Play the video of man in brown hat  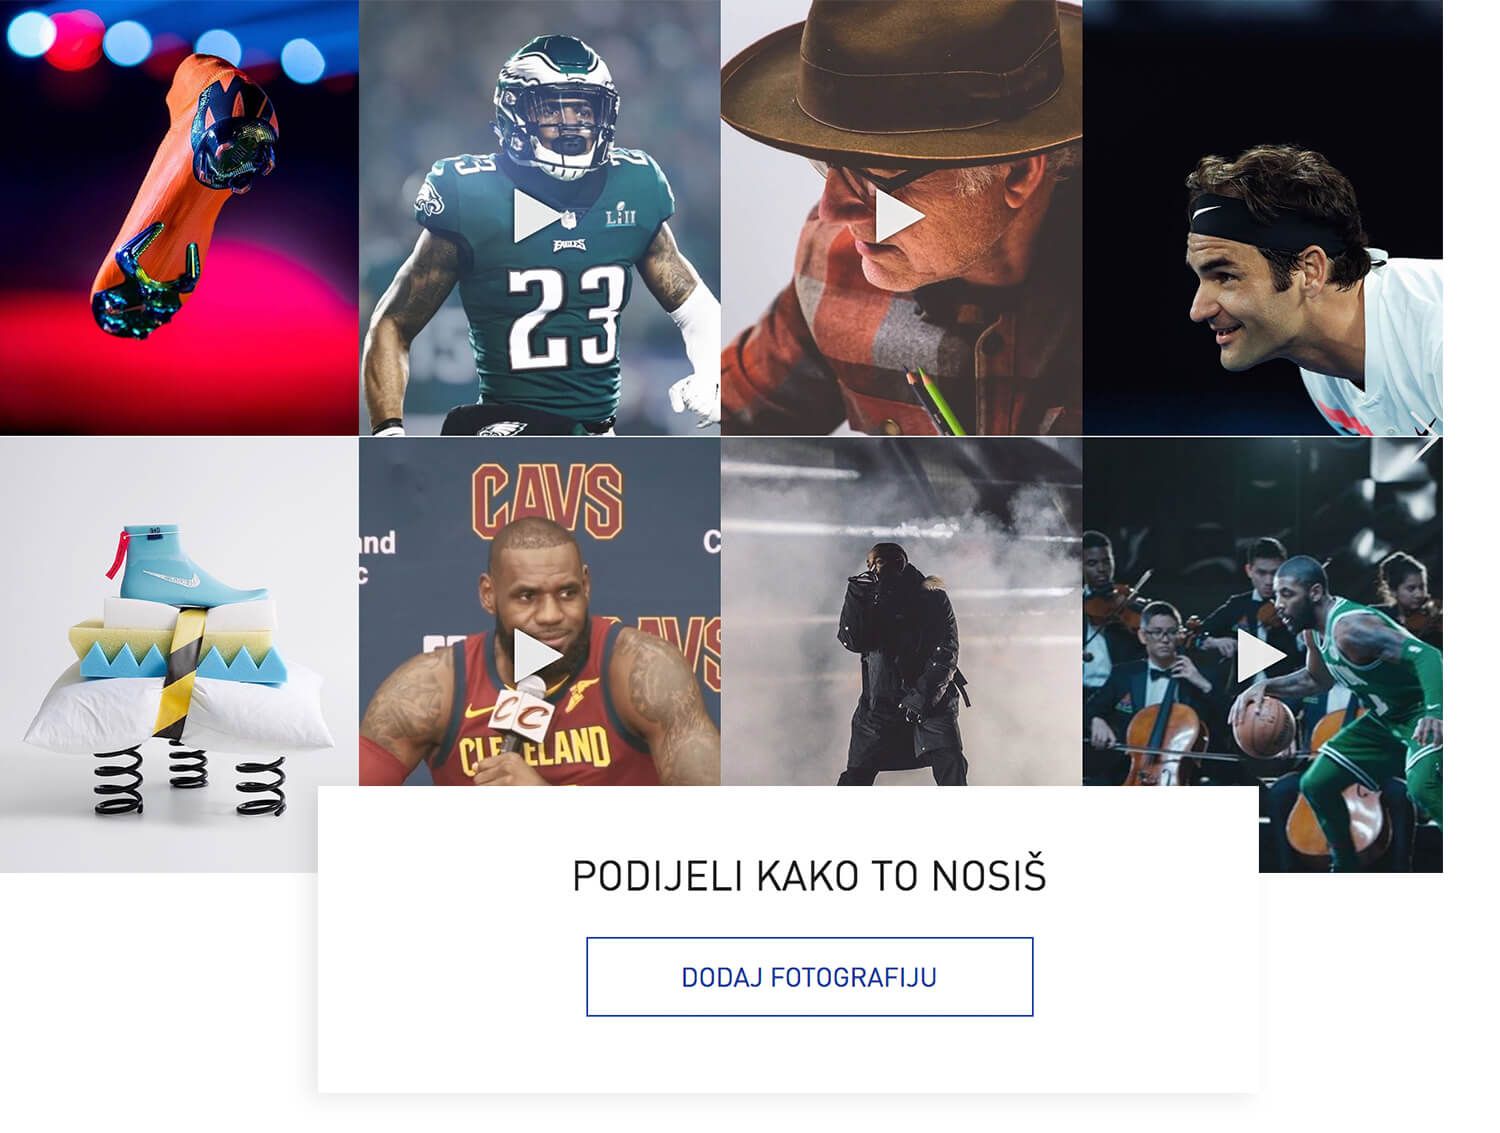899,217
